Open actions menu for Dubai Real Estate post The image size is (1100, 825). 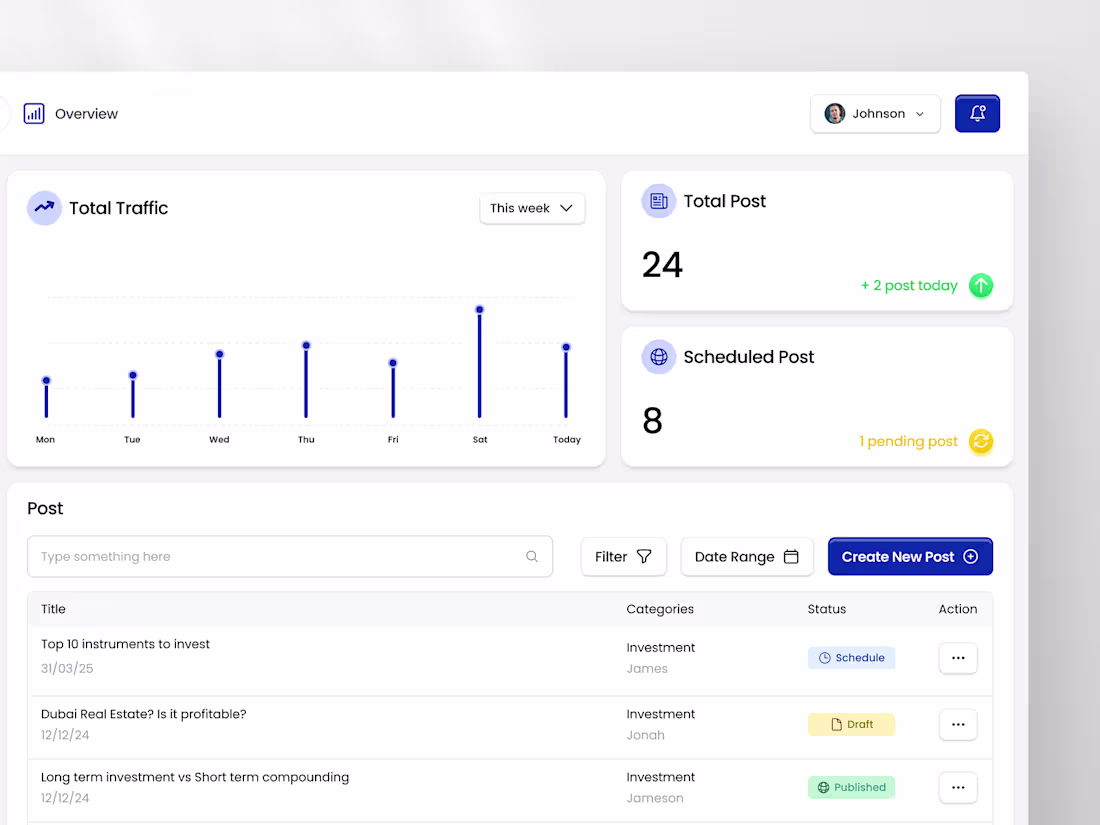click(958, 724)
